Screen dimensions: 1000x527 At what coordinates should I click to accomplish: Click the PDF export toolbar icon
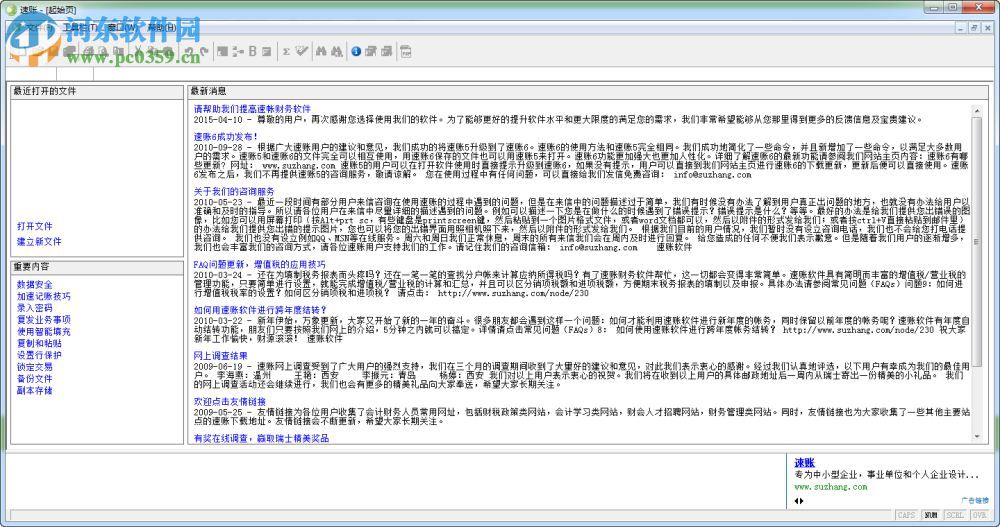click(x=406, y=52)
